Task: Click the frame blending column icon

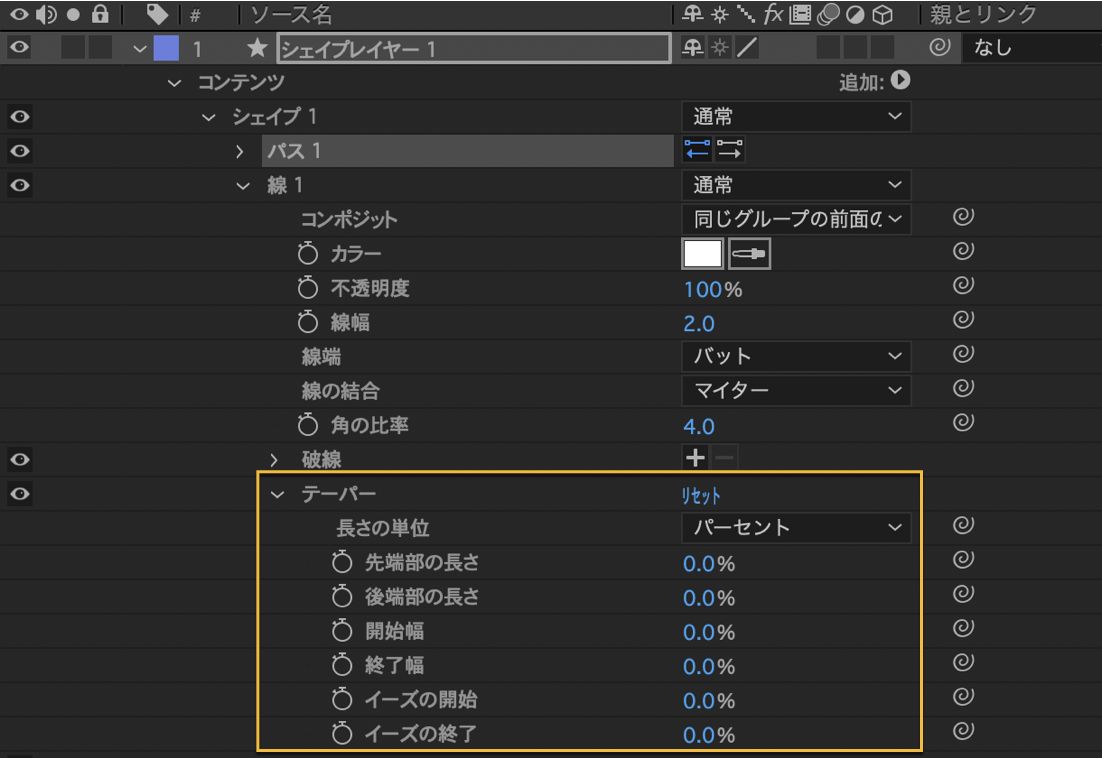Action: [x=800, y=15]
